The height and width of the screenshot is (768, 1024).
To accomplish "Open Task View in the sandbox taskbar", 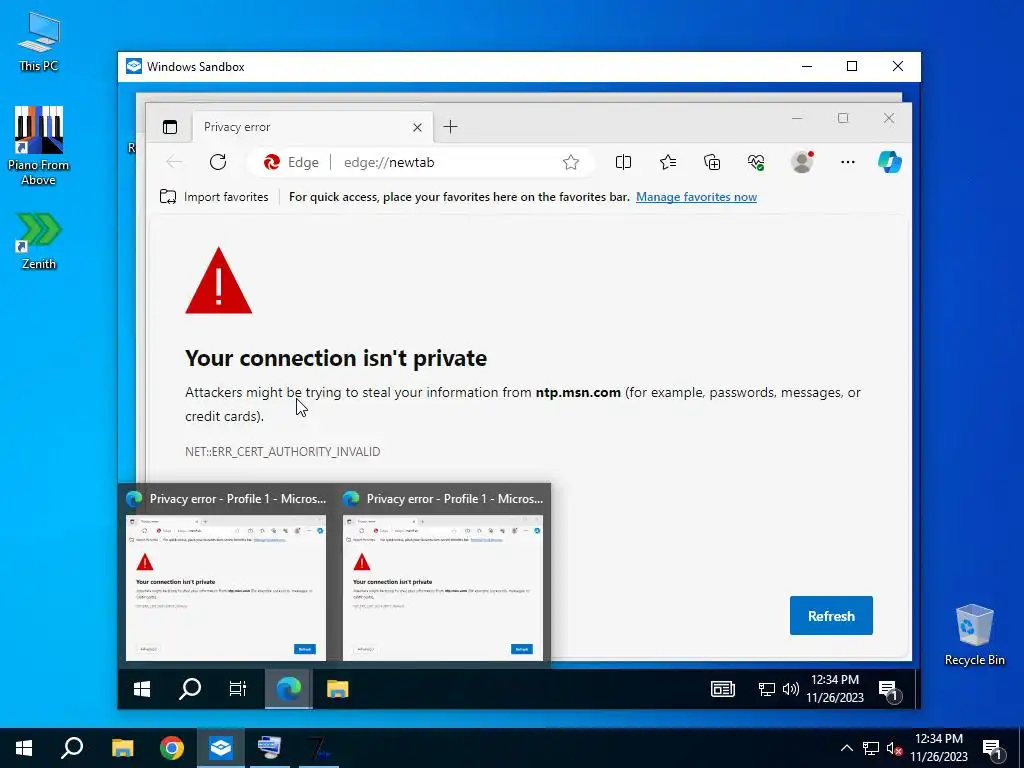I will tap(238, 689).
